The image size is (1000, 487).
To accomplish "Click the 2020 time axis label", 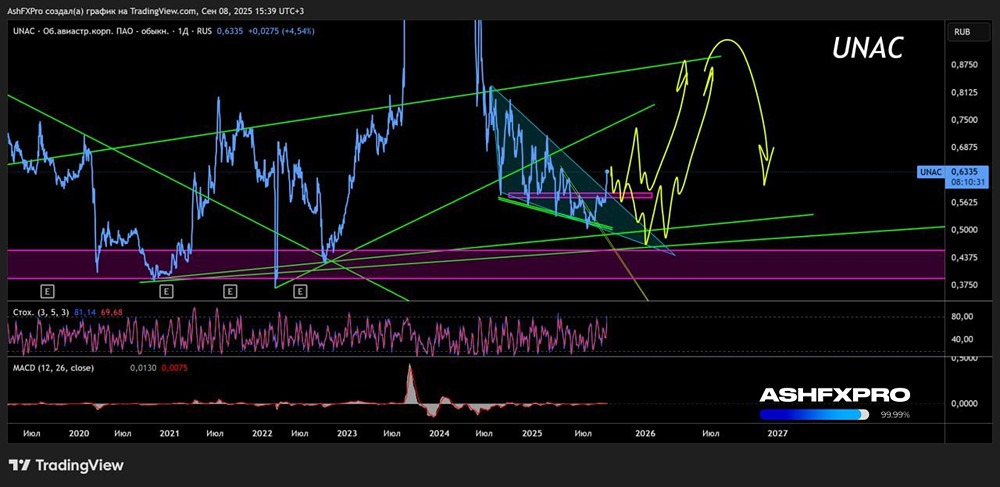I will click(x=78, y=433).
